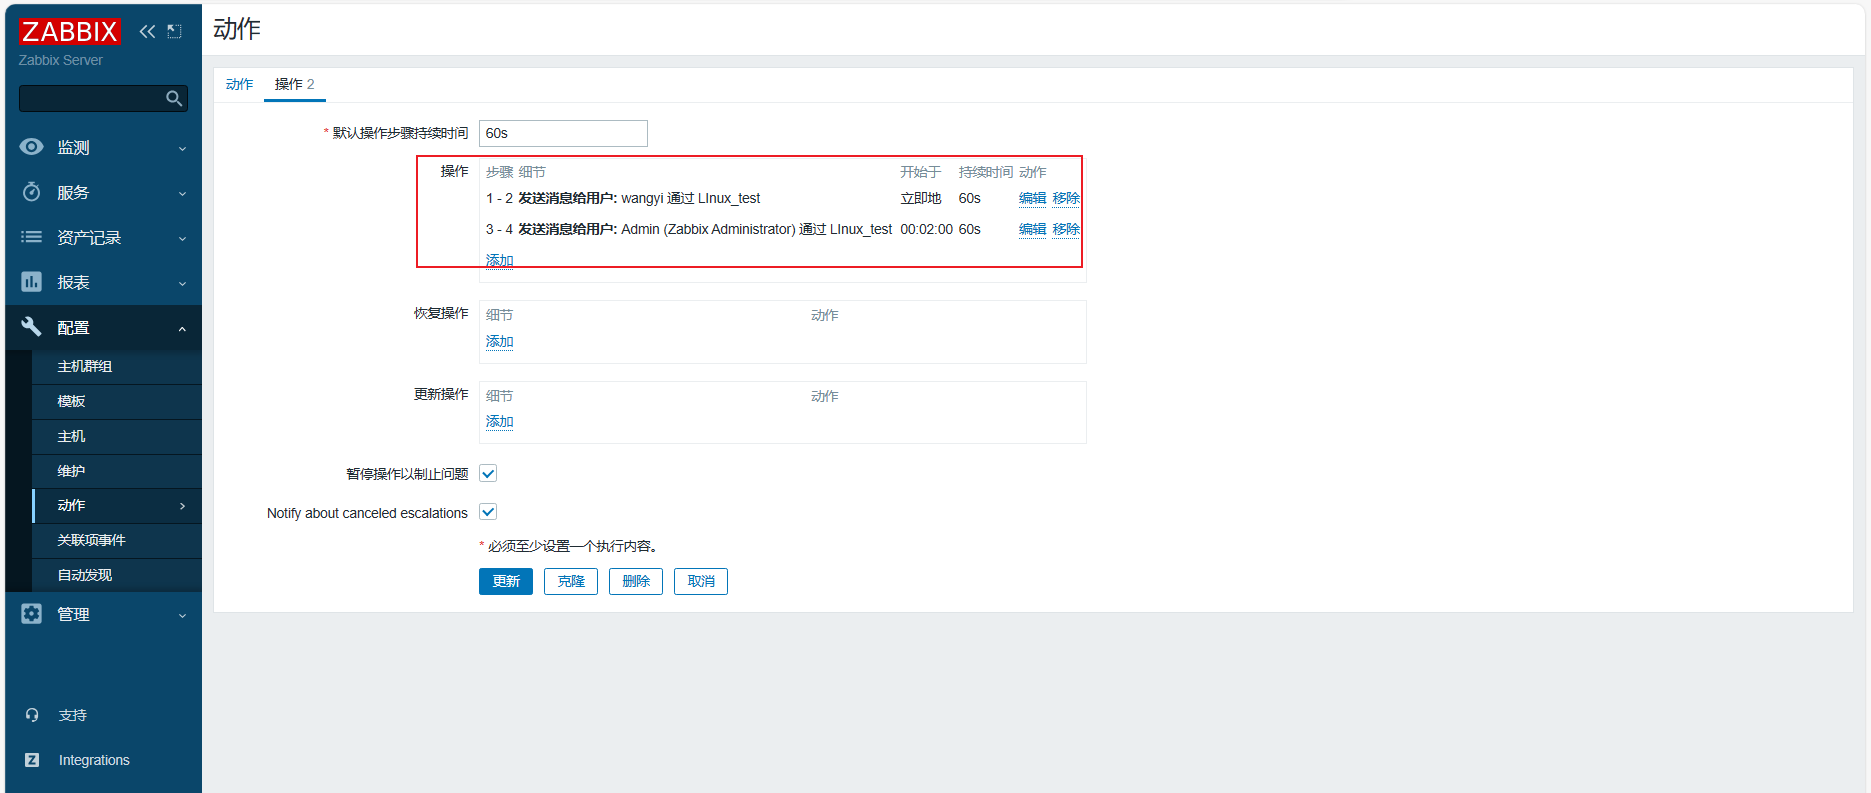
Task: Click the ZABBIX logo
Action: 70,32
